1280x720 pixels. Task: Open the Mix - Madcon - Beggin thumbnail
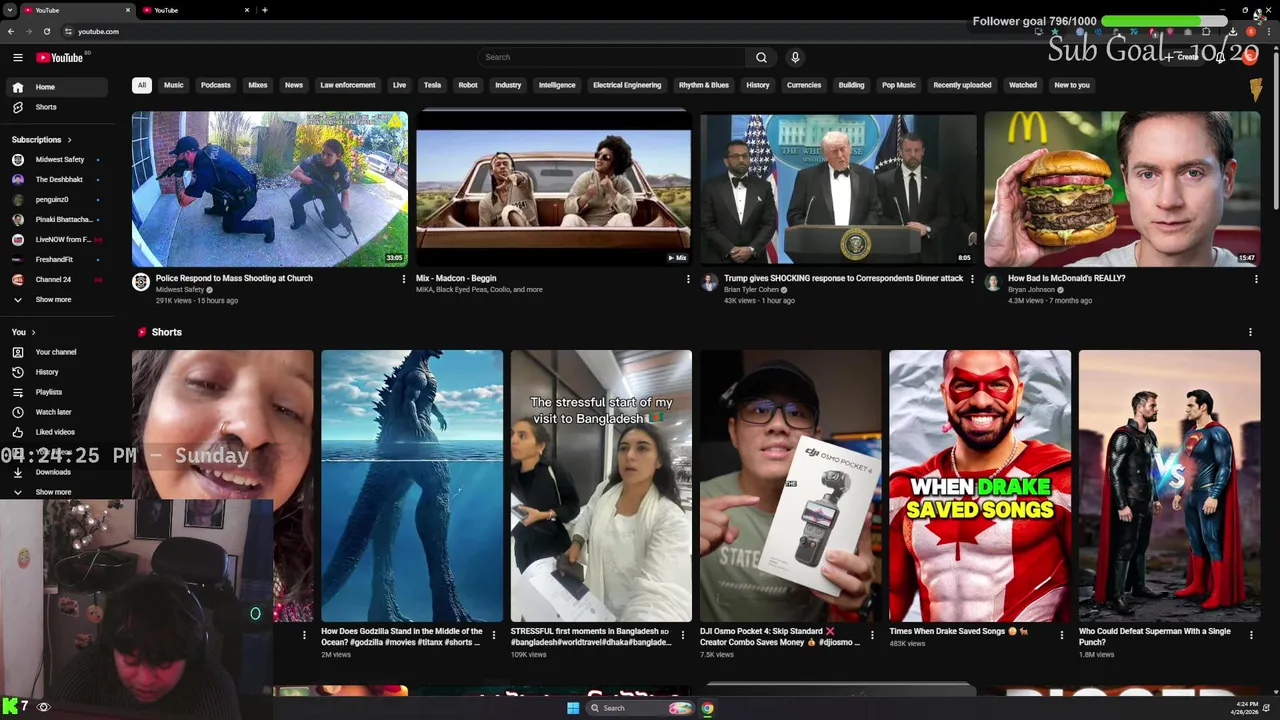tap(553, 189)
